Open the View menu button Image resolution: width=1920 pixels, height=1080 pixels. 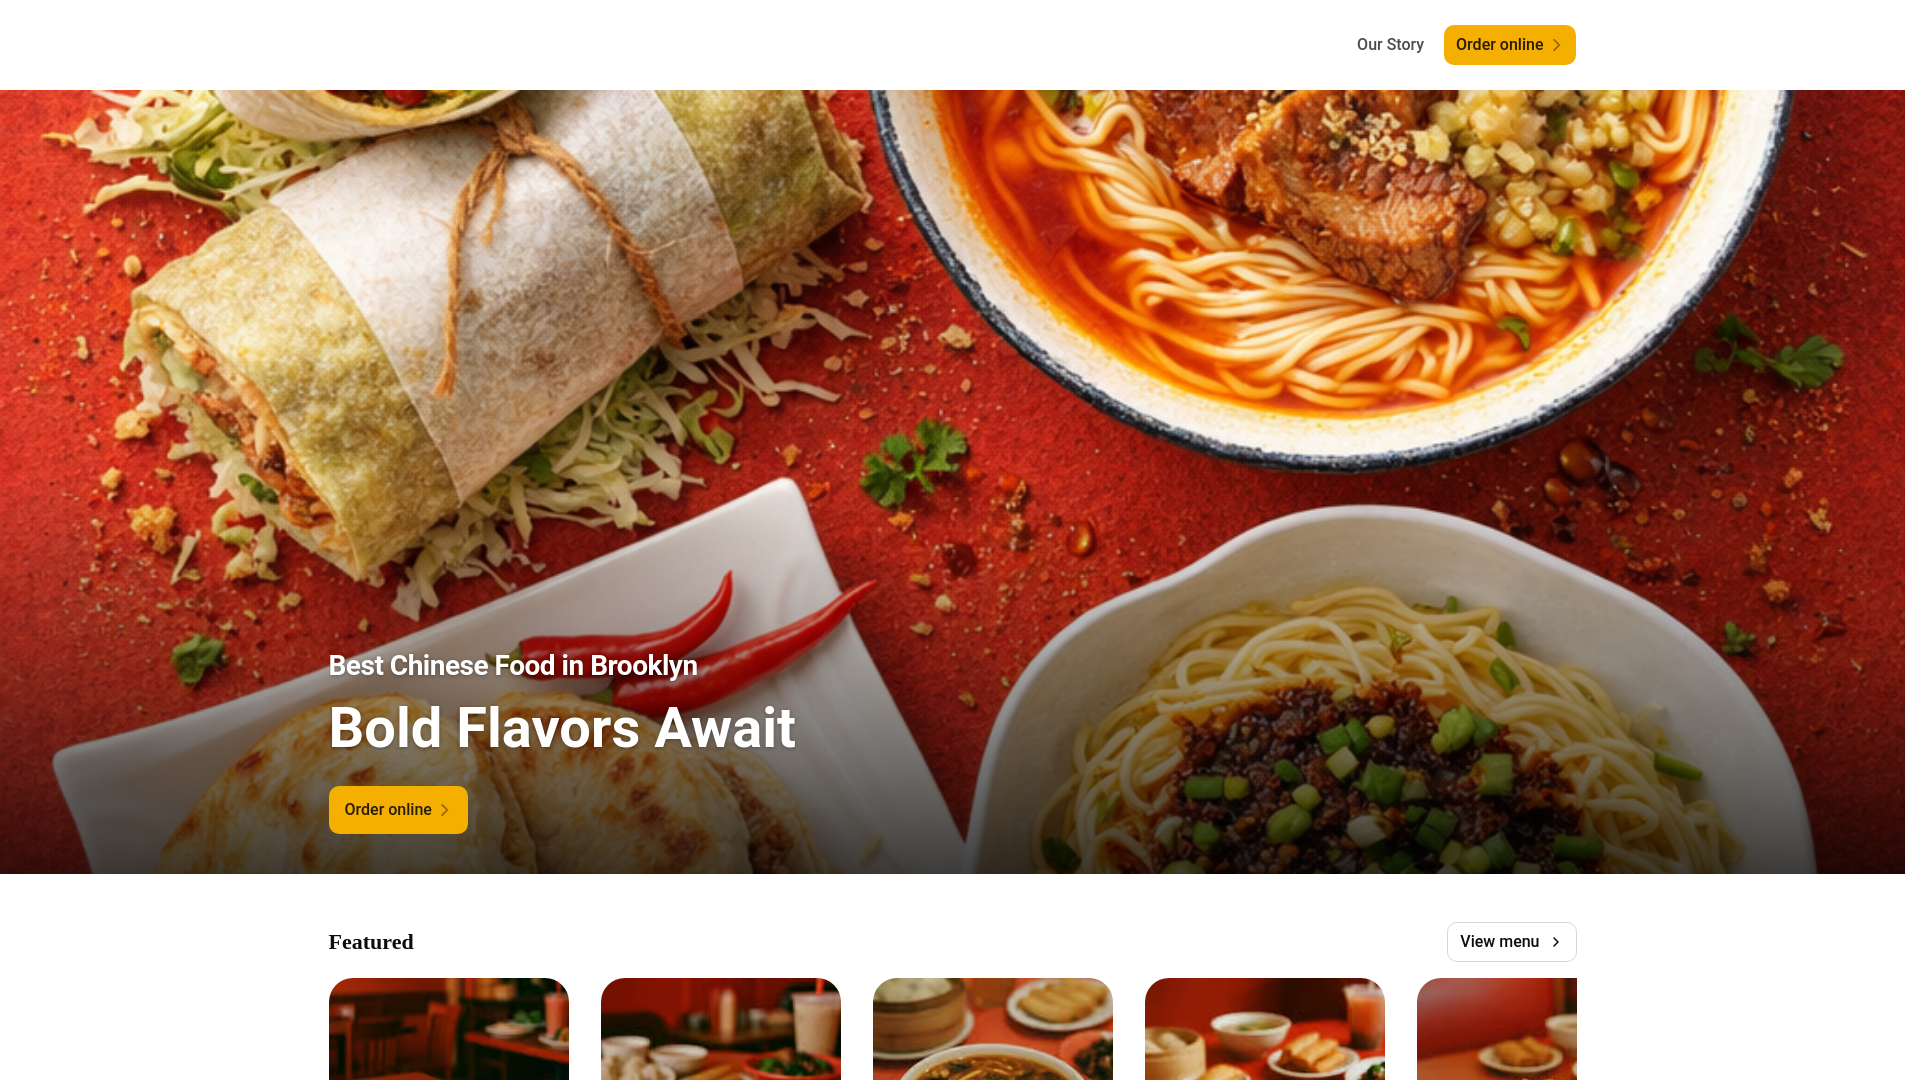click(x=1511, y=942)
